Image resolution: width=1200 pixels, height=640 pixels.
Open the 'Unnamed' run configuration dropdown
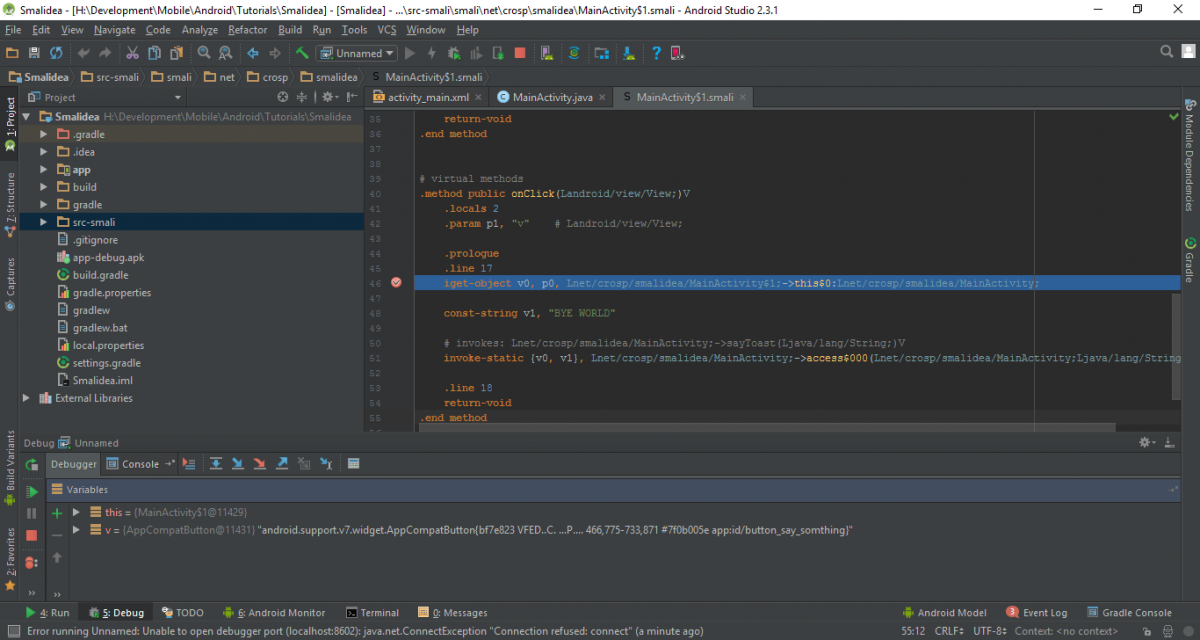click(x=356, y=53)
